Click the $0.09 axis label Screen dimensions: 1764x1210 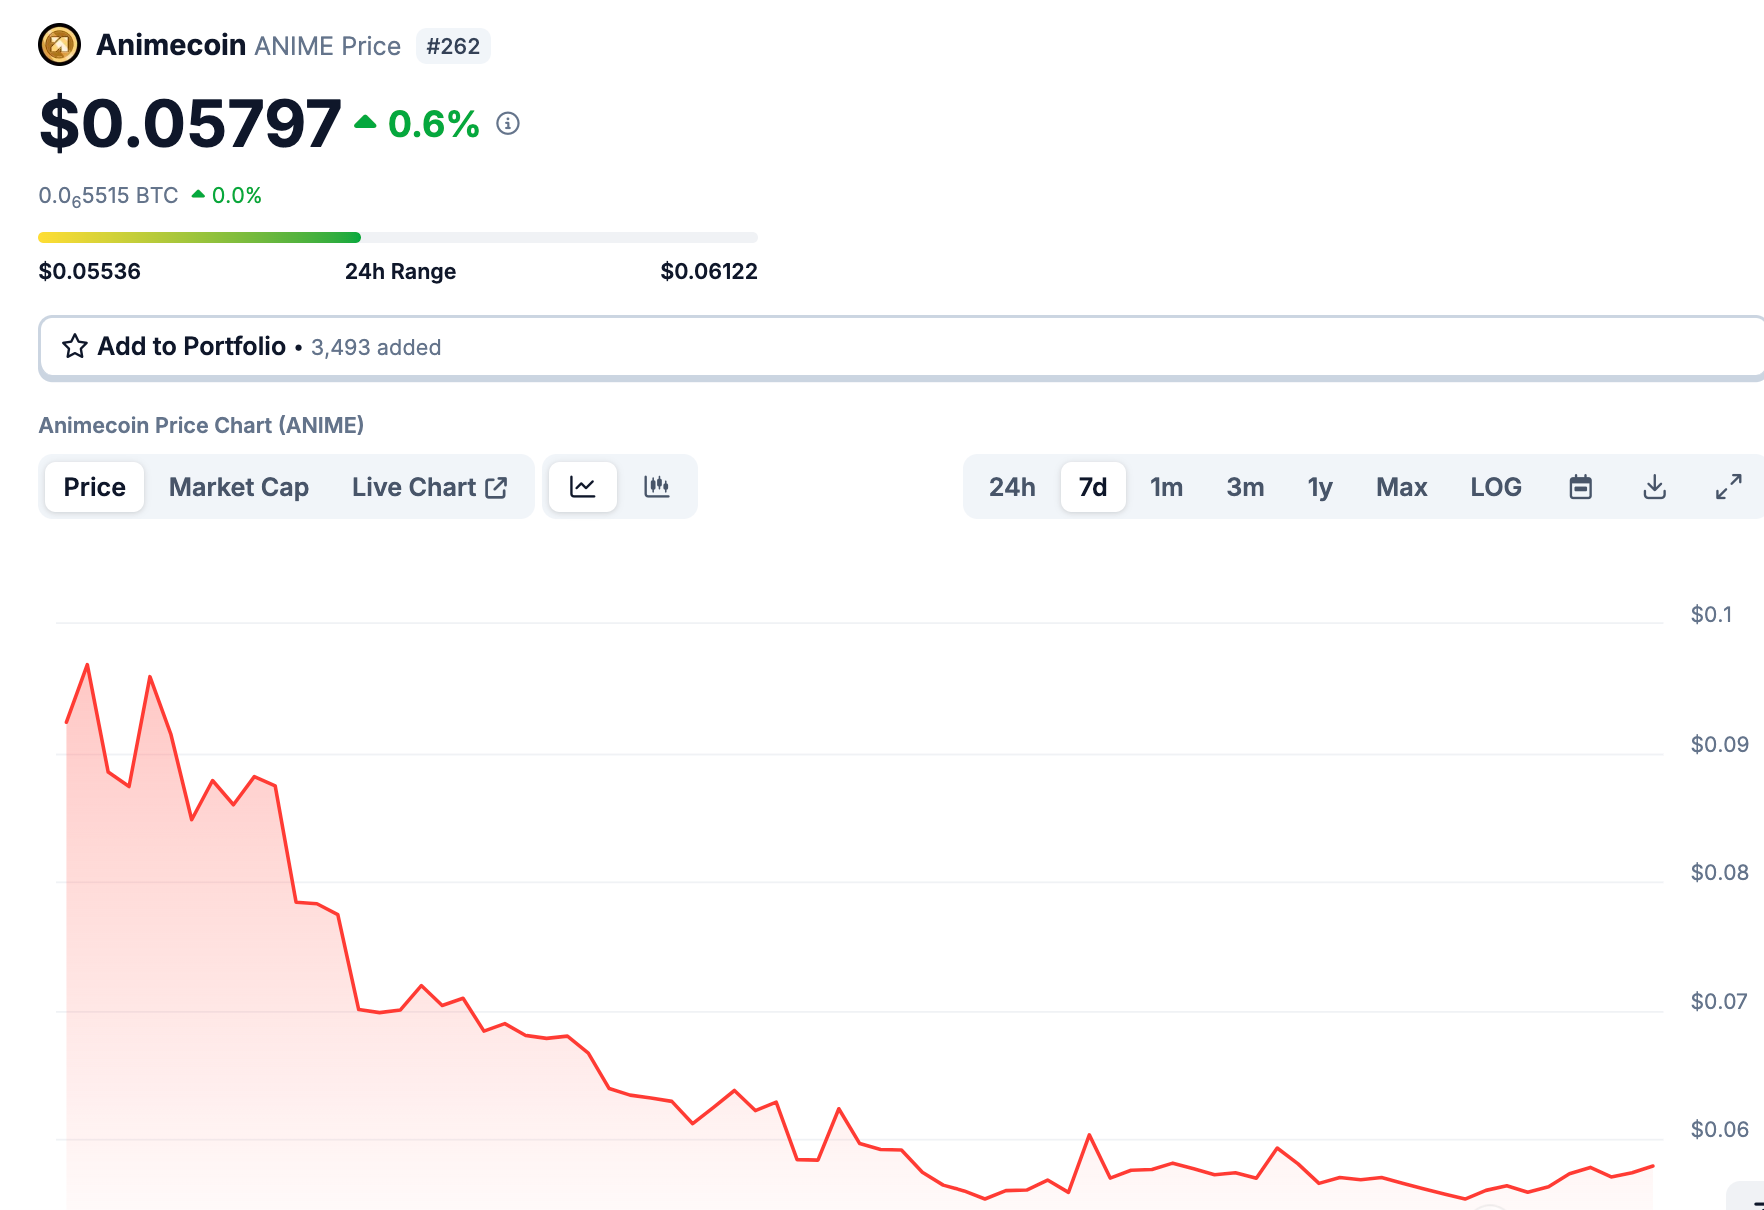click(1719, 744)
